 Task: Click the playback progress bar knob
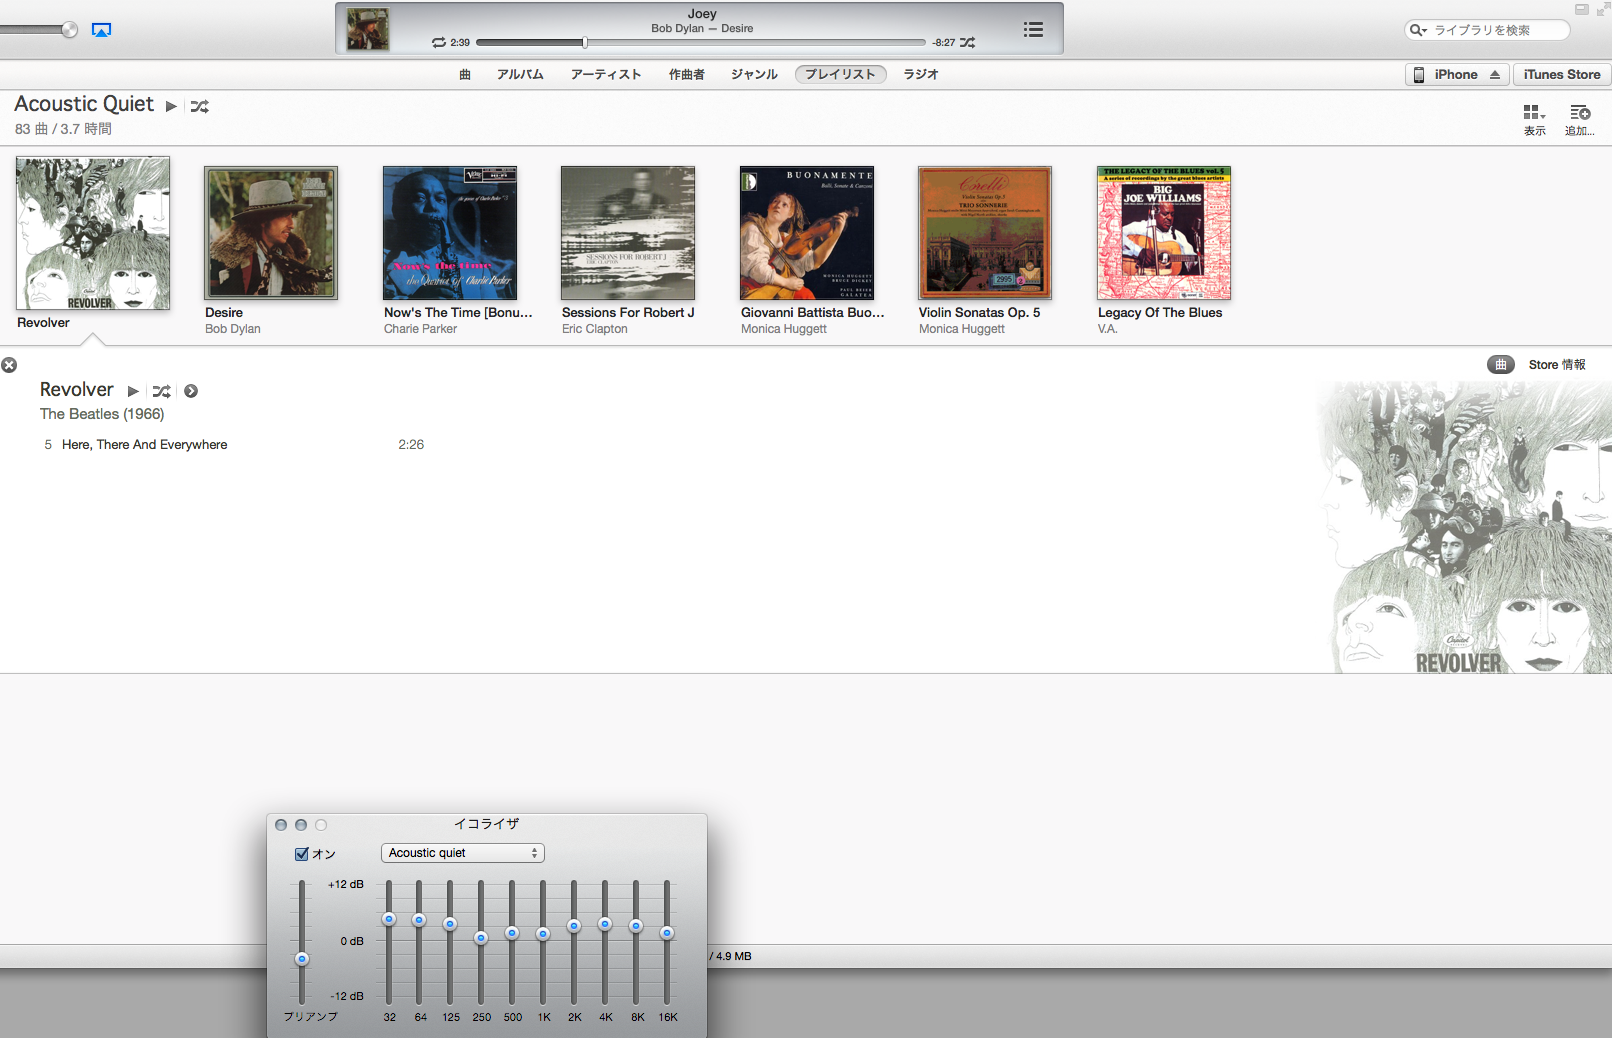click(585, 43)
